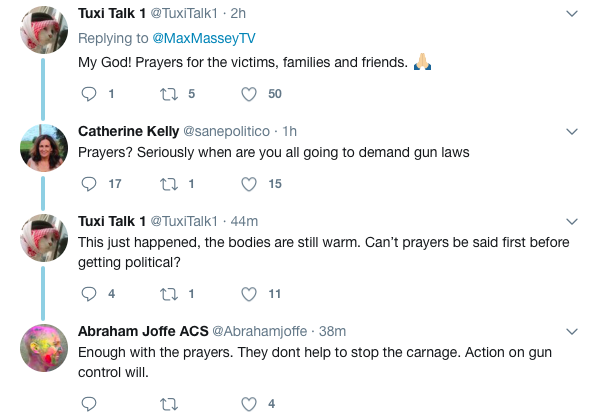Retweet Abraham Joffe's gun control tweet
Image resolution: width=603 pixels, height=412 pixels.
pyautogui.click(x=169, y=404)
